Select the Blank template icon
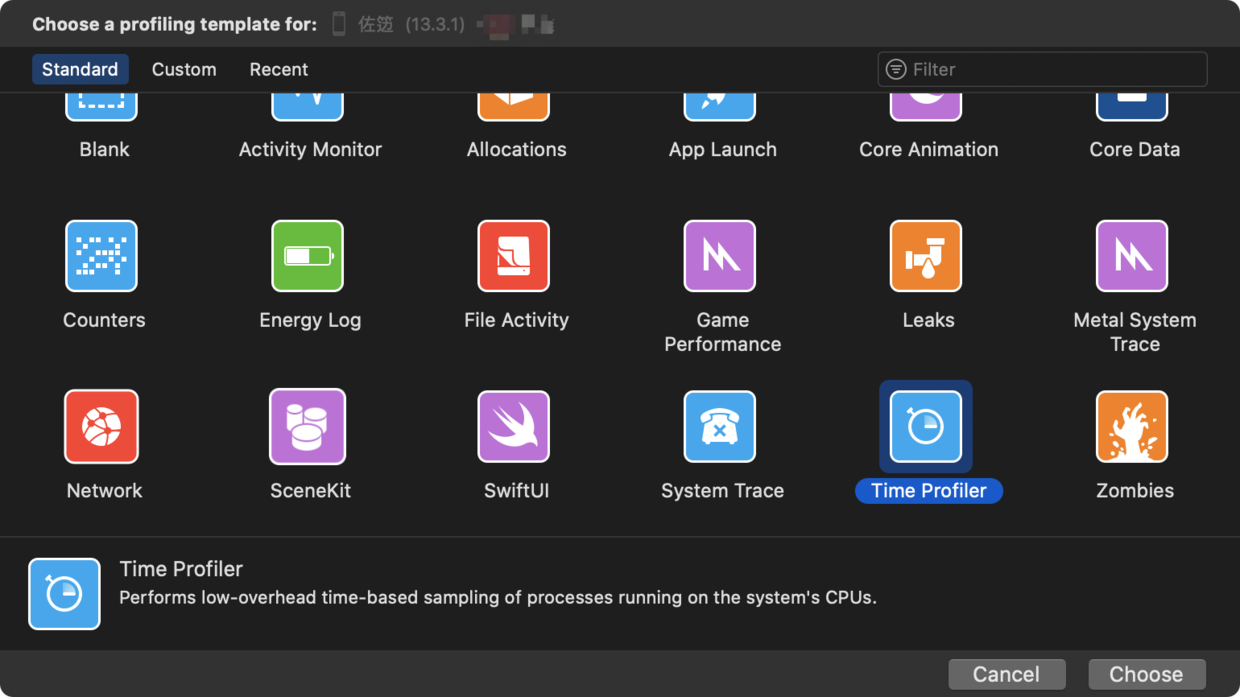Image resolution: width=1240 pixels, height=697 pixels. click(101, 107)
